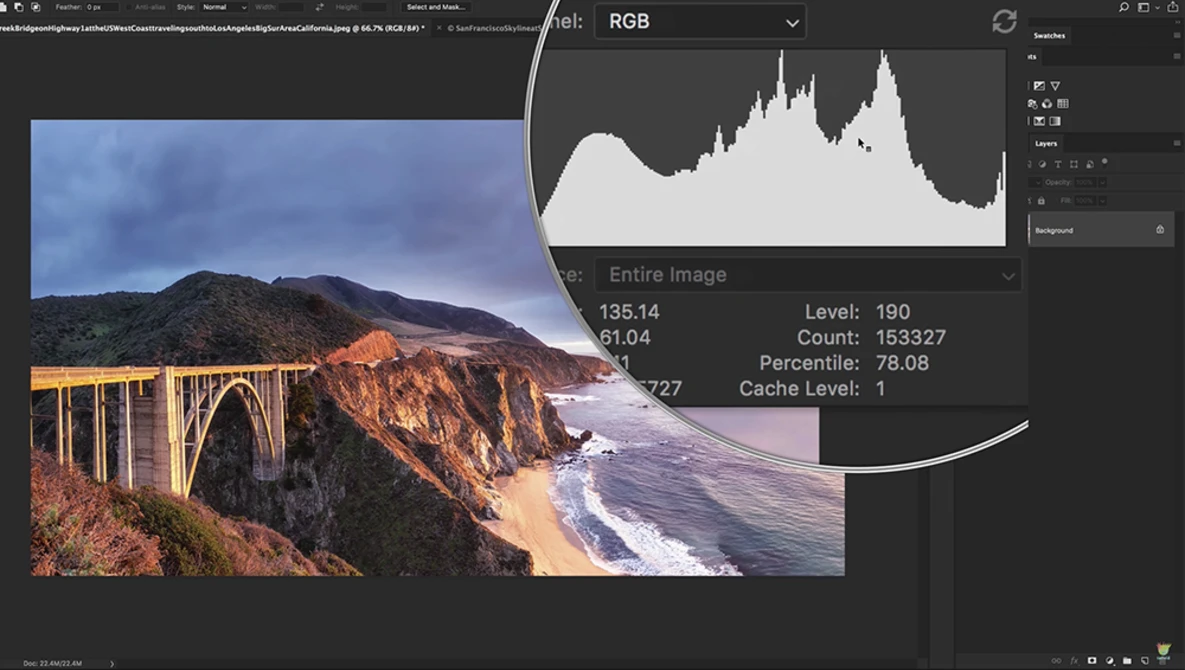Add a Channel Mixer adjustment icon

[x=1047, y=103]
